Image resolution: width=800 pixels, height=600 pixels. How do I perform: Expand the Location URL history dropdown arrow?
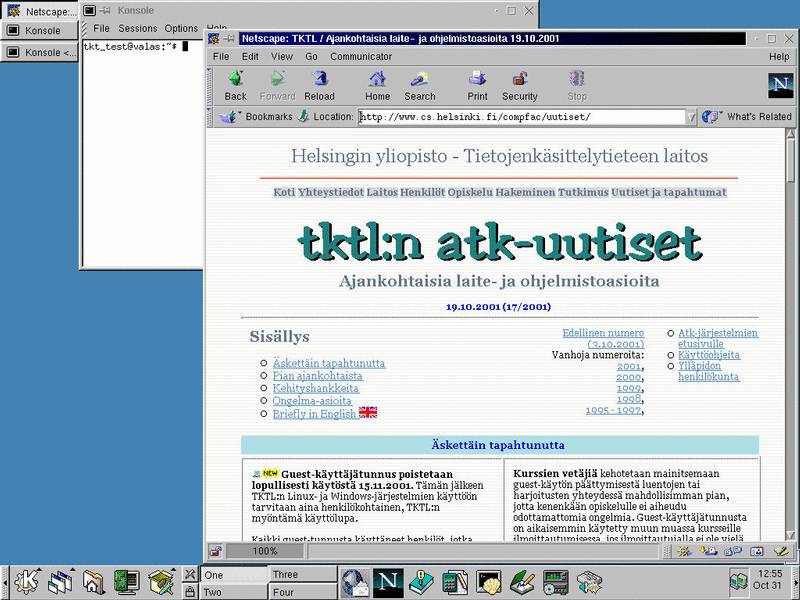pyautogui.click(x=691, y=117)
